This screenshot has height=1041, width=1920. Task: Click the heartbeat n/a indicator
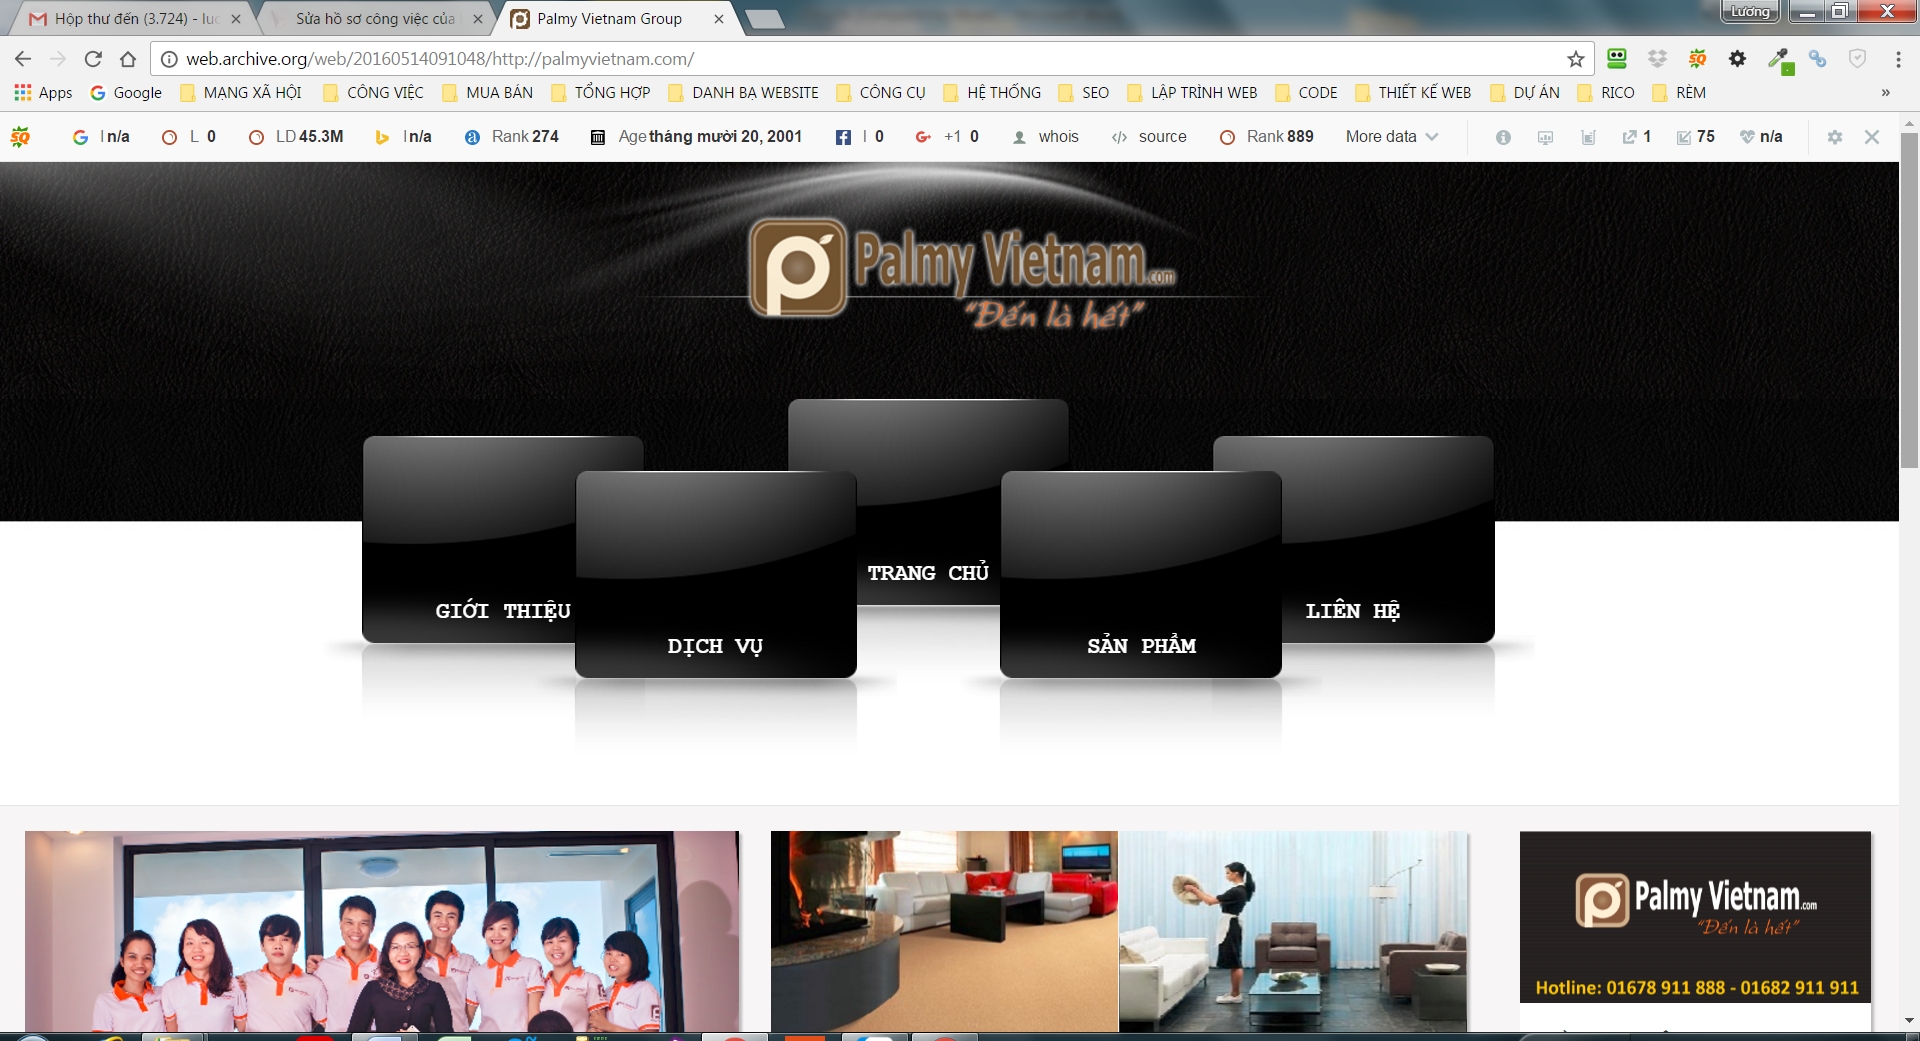pos(1761,137)
